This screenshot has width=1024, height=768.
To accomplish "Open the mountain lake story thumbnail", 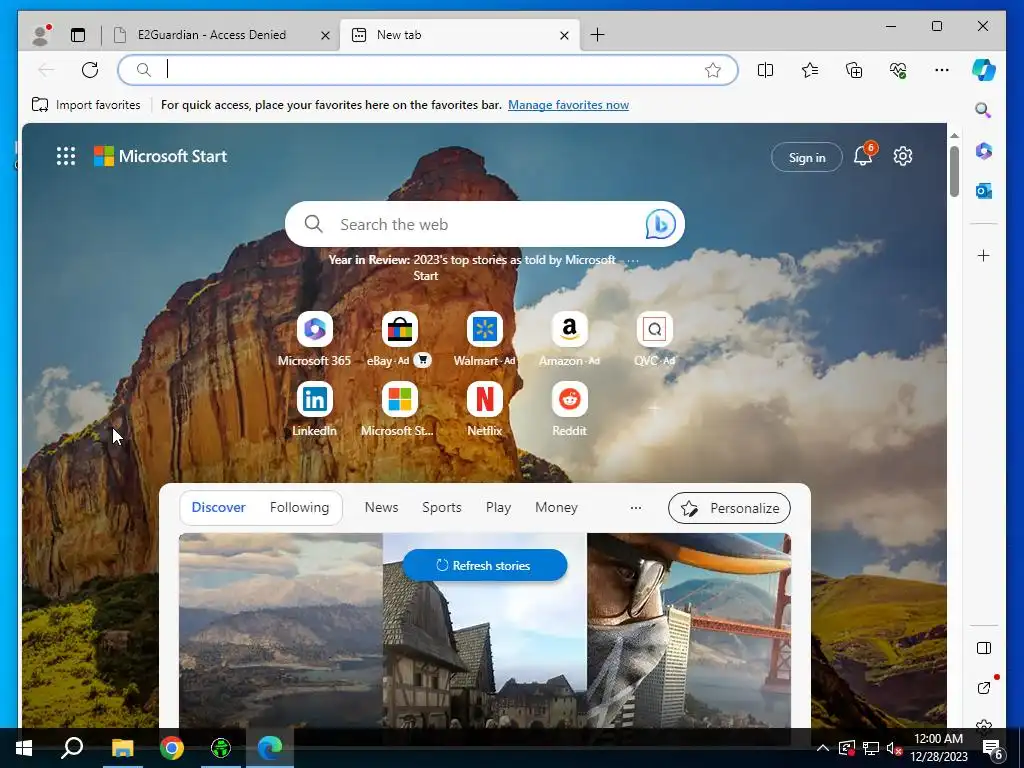I will pos(281,630).
